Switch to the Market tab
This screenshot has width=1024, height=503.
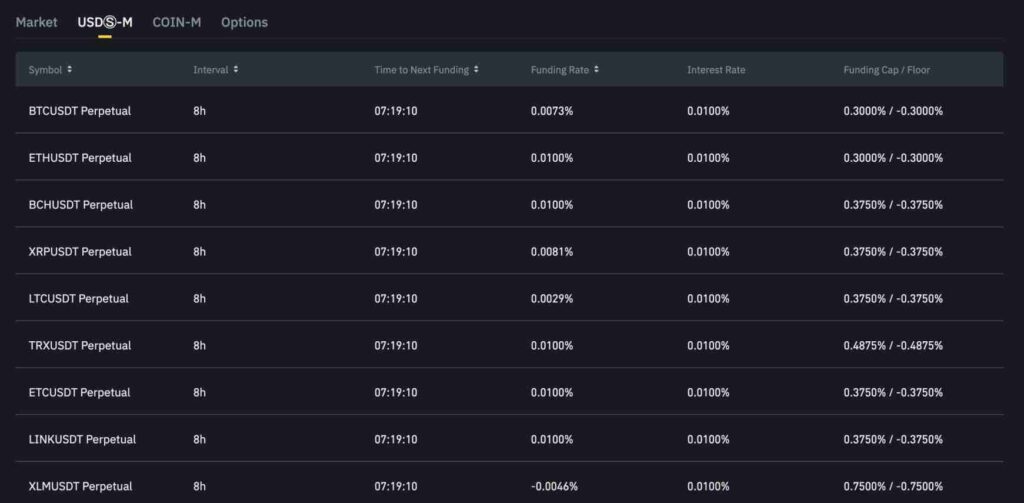tap(37, 22)
